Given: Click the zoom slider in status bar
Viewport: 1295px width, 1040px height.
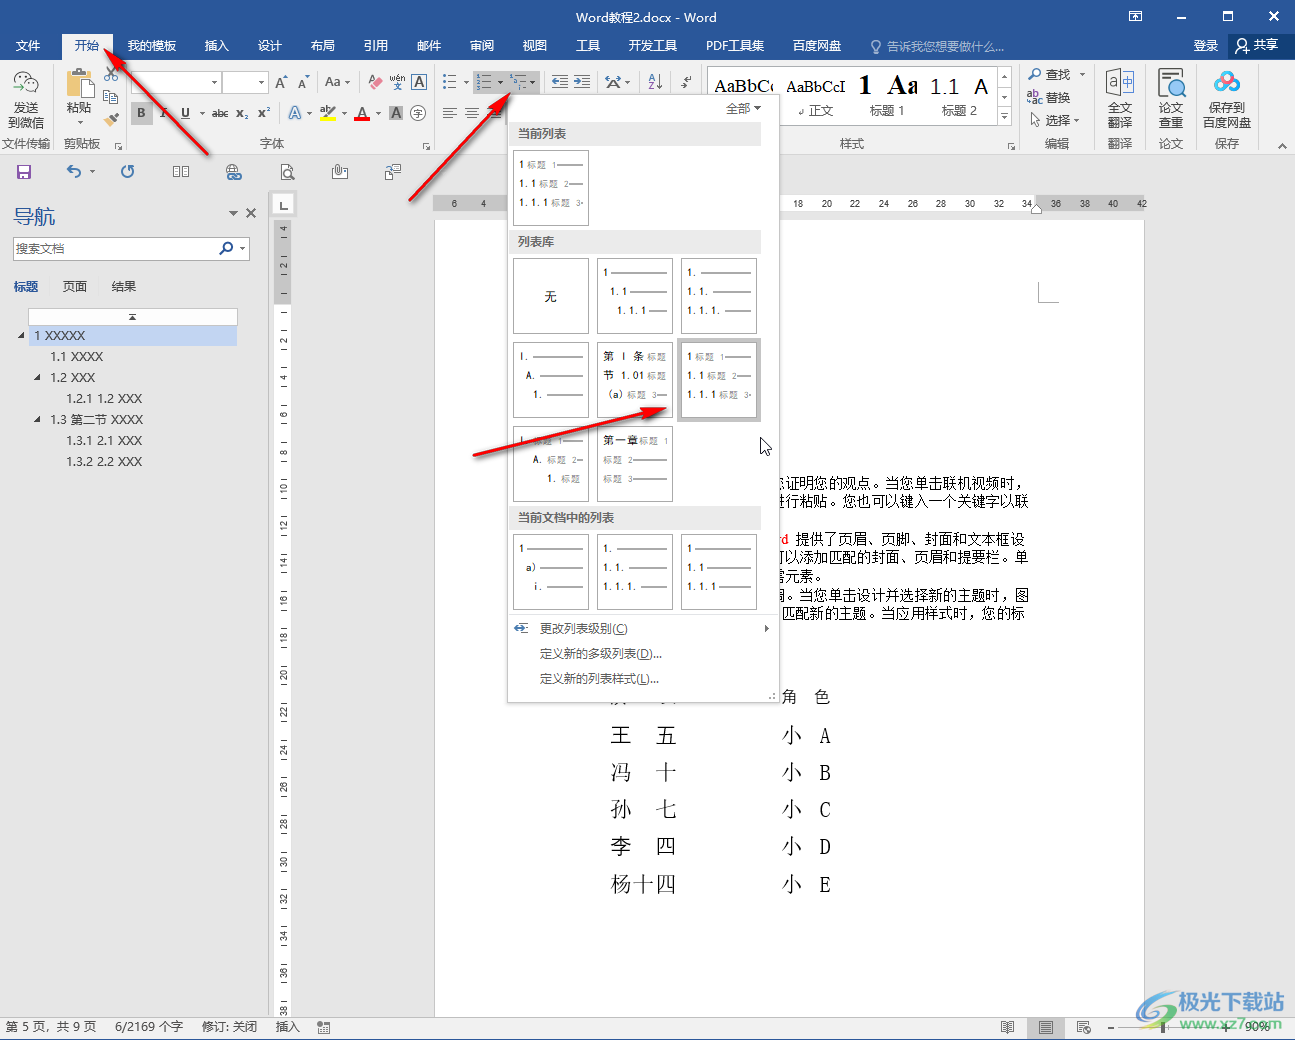Looking at the screenshot, I should pos(1163,1027).
